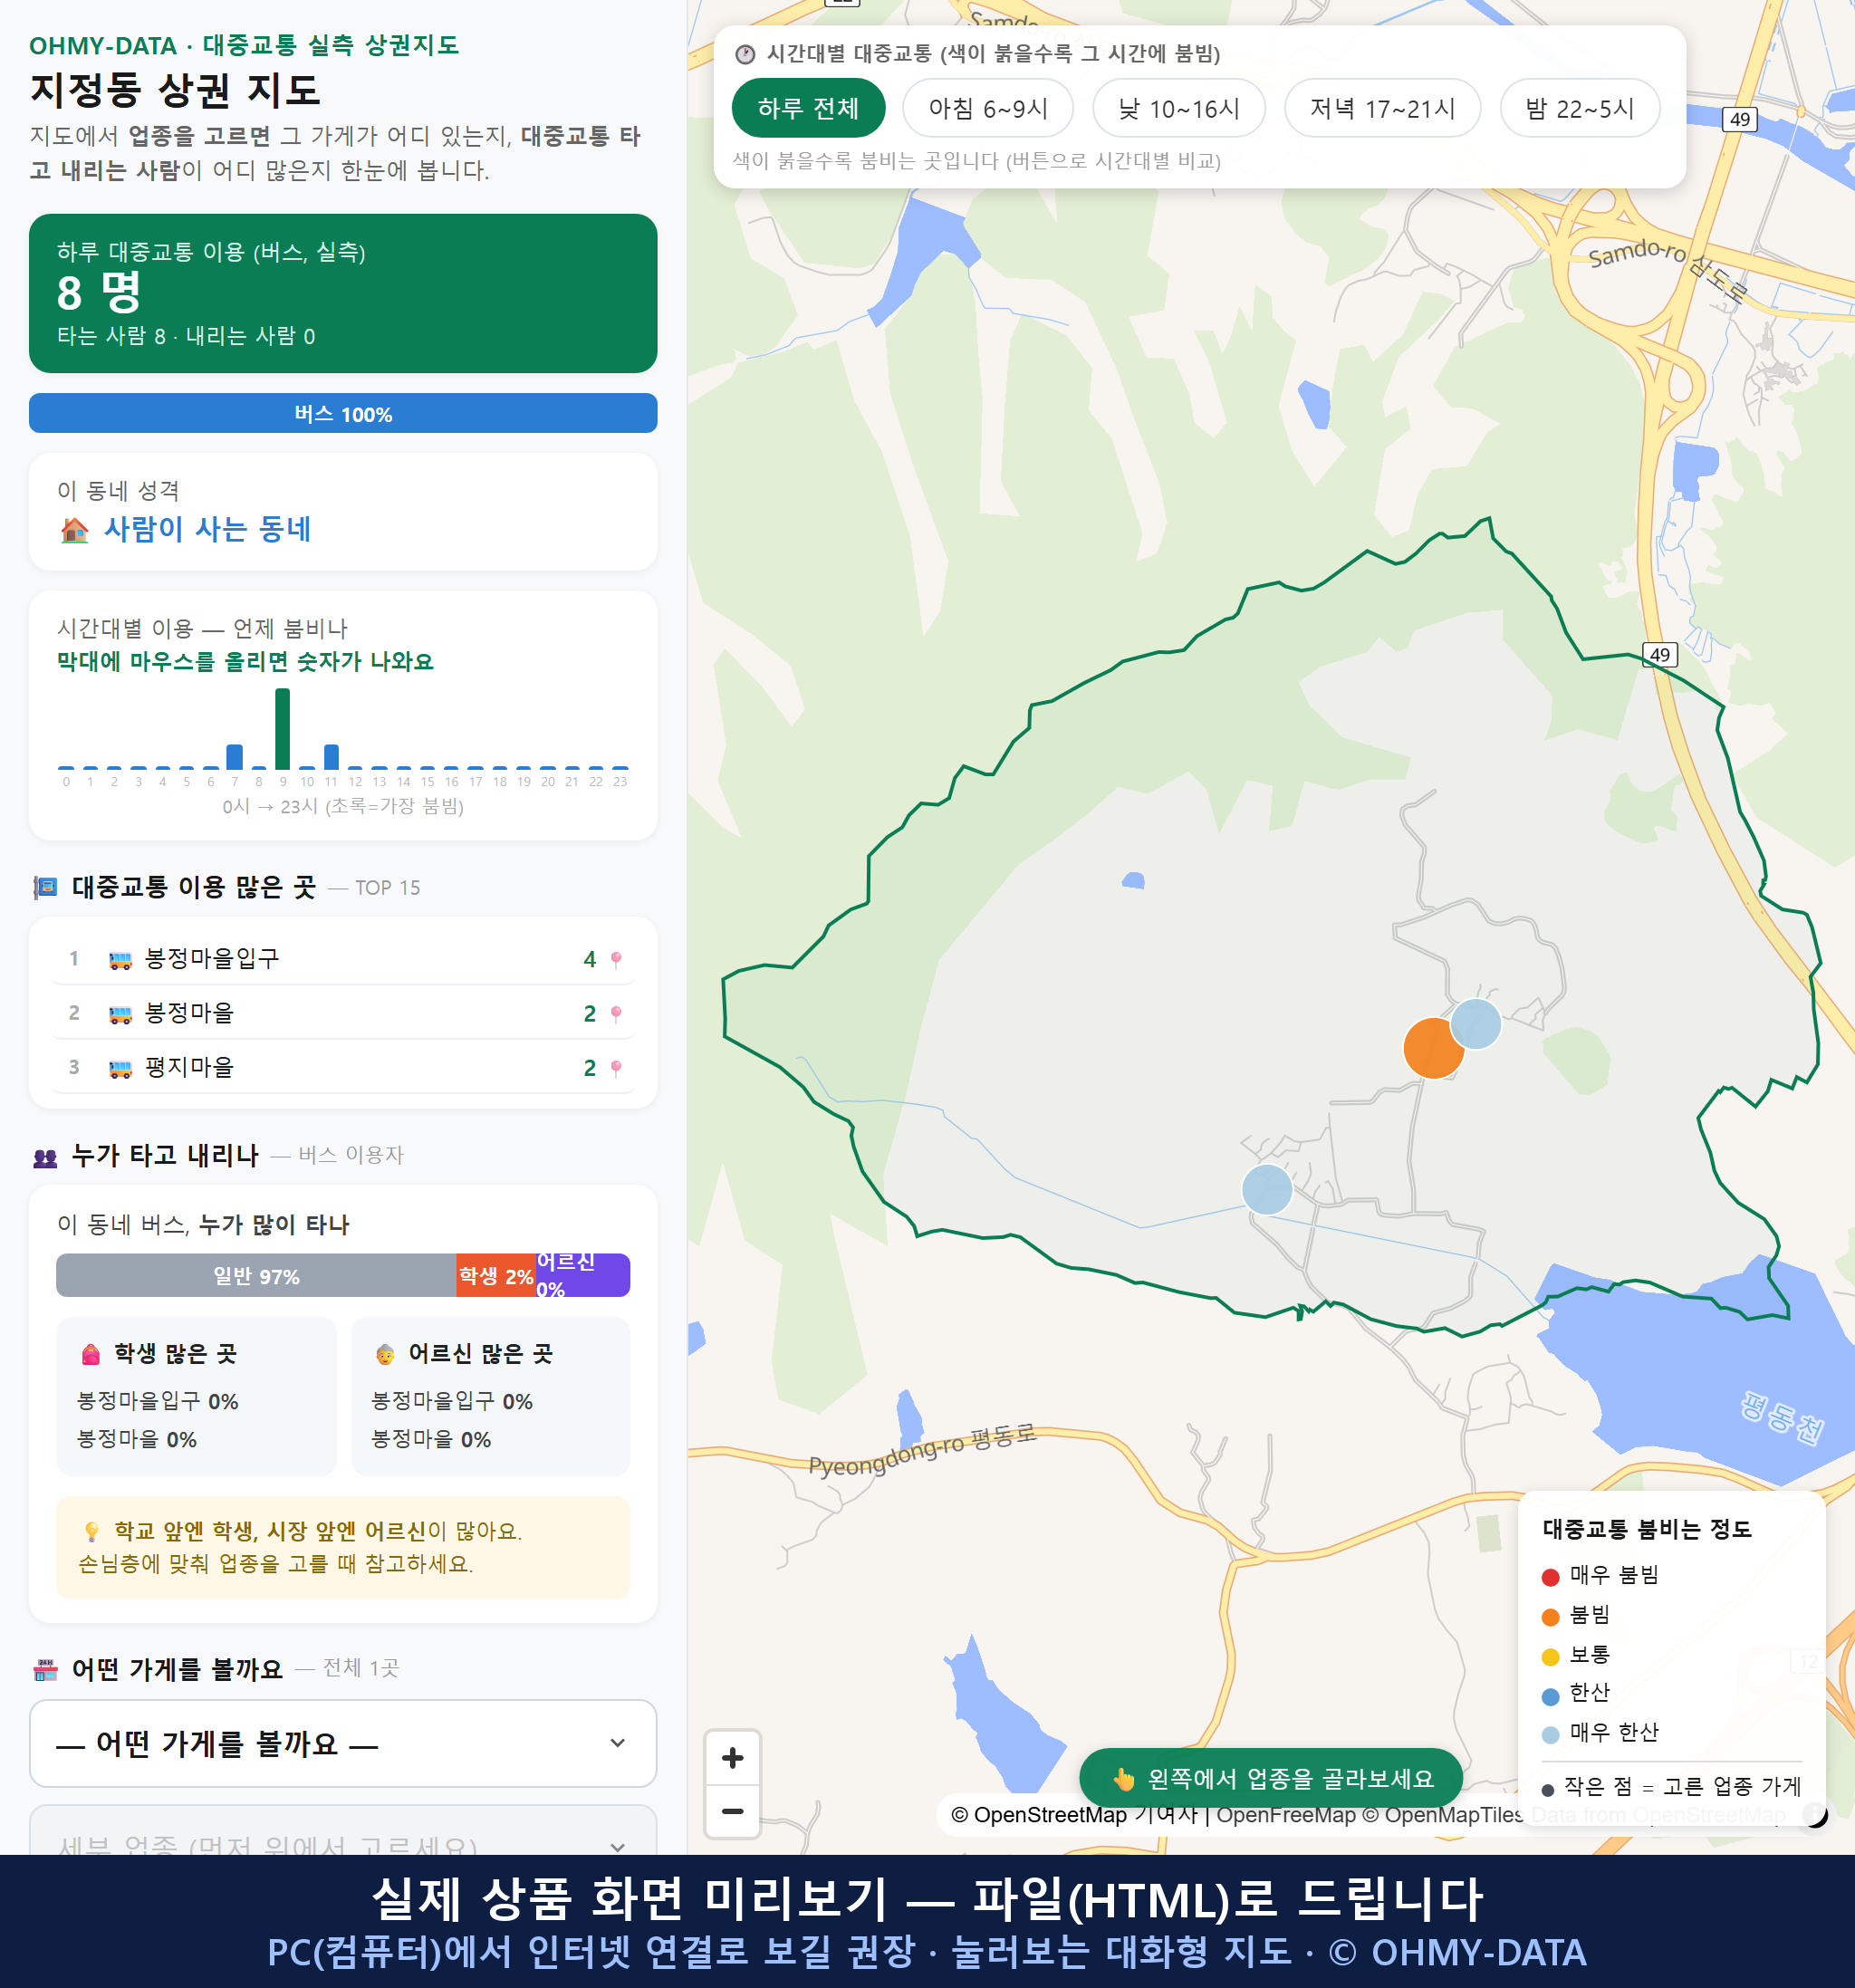The width and height of the screenshot is (1855, 1988).
Task: Click the 어르신 많은 곳 face icon
Action: (x=385, y=1354)
